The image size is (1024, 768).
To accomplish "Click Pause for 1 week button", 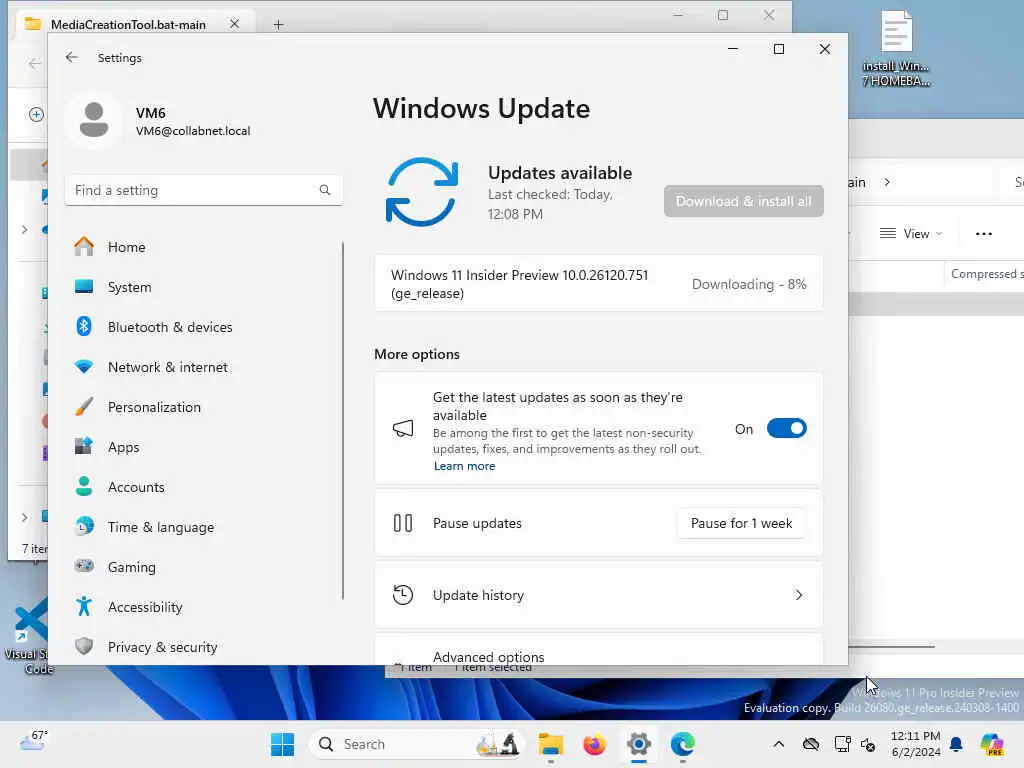I will 741,523.
